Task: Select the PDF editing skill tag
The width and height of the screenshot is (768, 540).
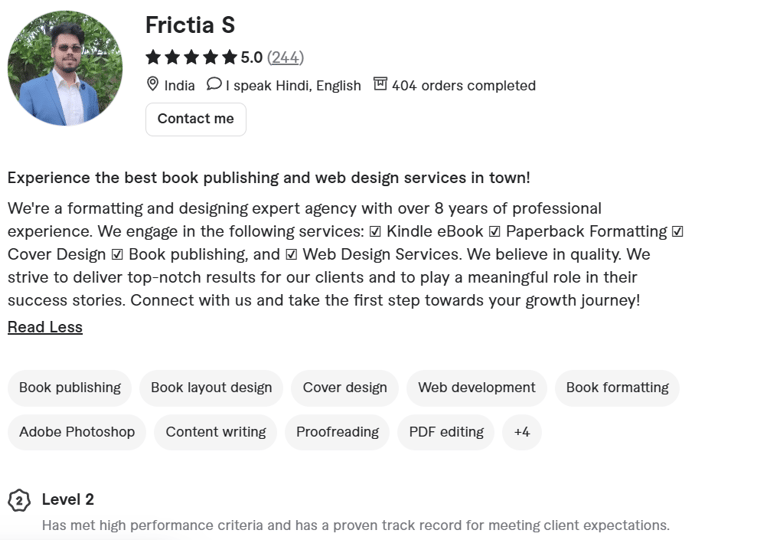Action: coord(446,432)
